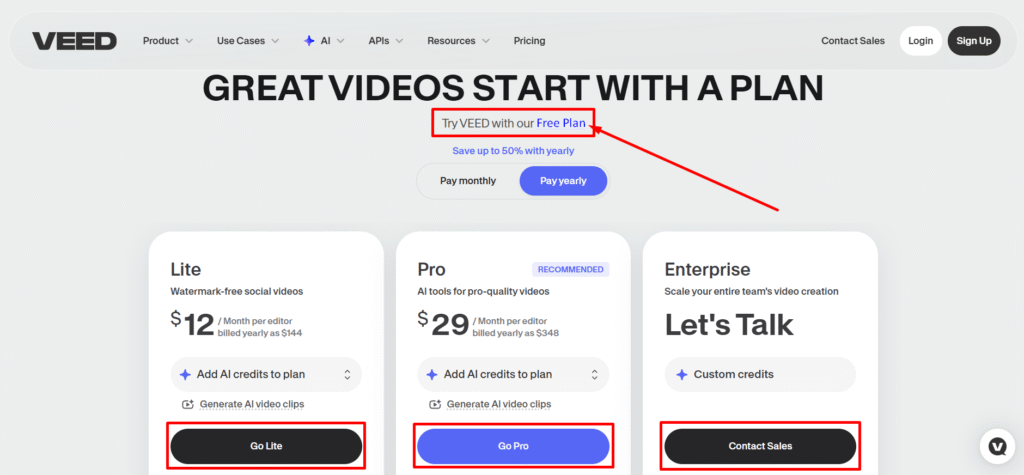Select the Pay yearly billing option
Viewport: 1024px width, 475px height.
click(x=563, y=181)
